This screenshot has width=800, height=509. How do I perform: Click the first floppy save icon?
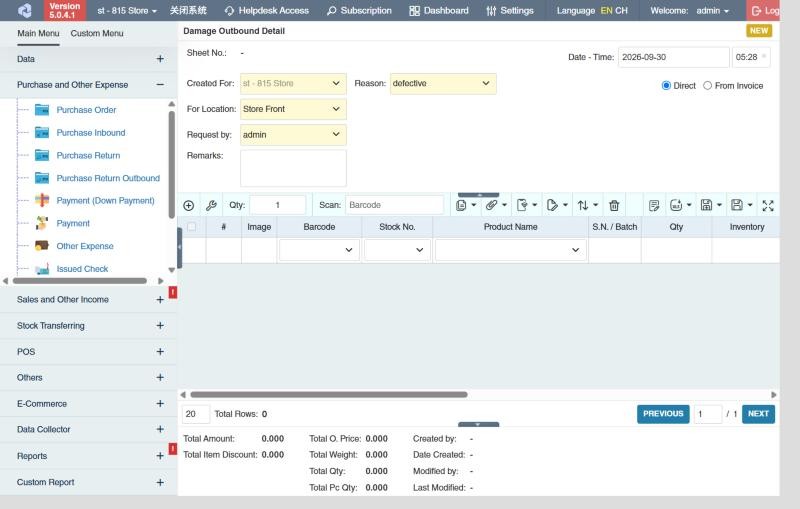706,205
